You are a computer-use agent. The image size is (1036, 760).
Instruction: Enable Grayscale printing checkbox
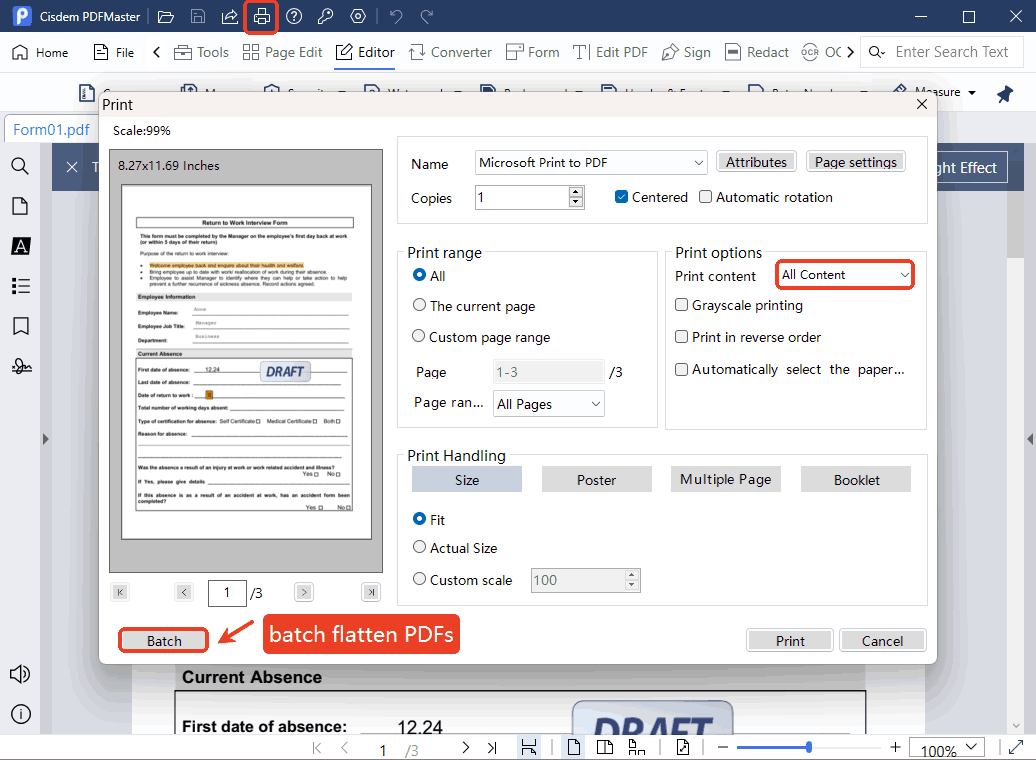point(682,305)
